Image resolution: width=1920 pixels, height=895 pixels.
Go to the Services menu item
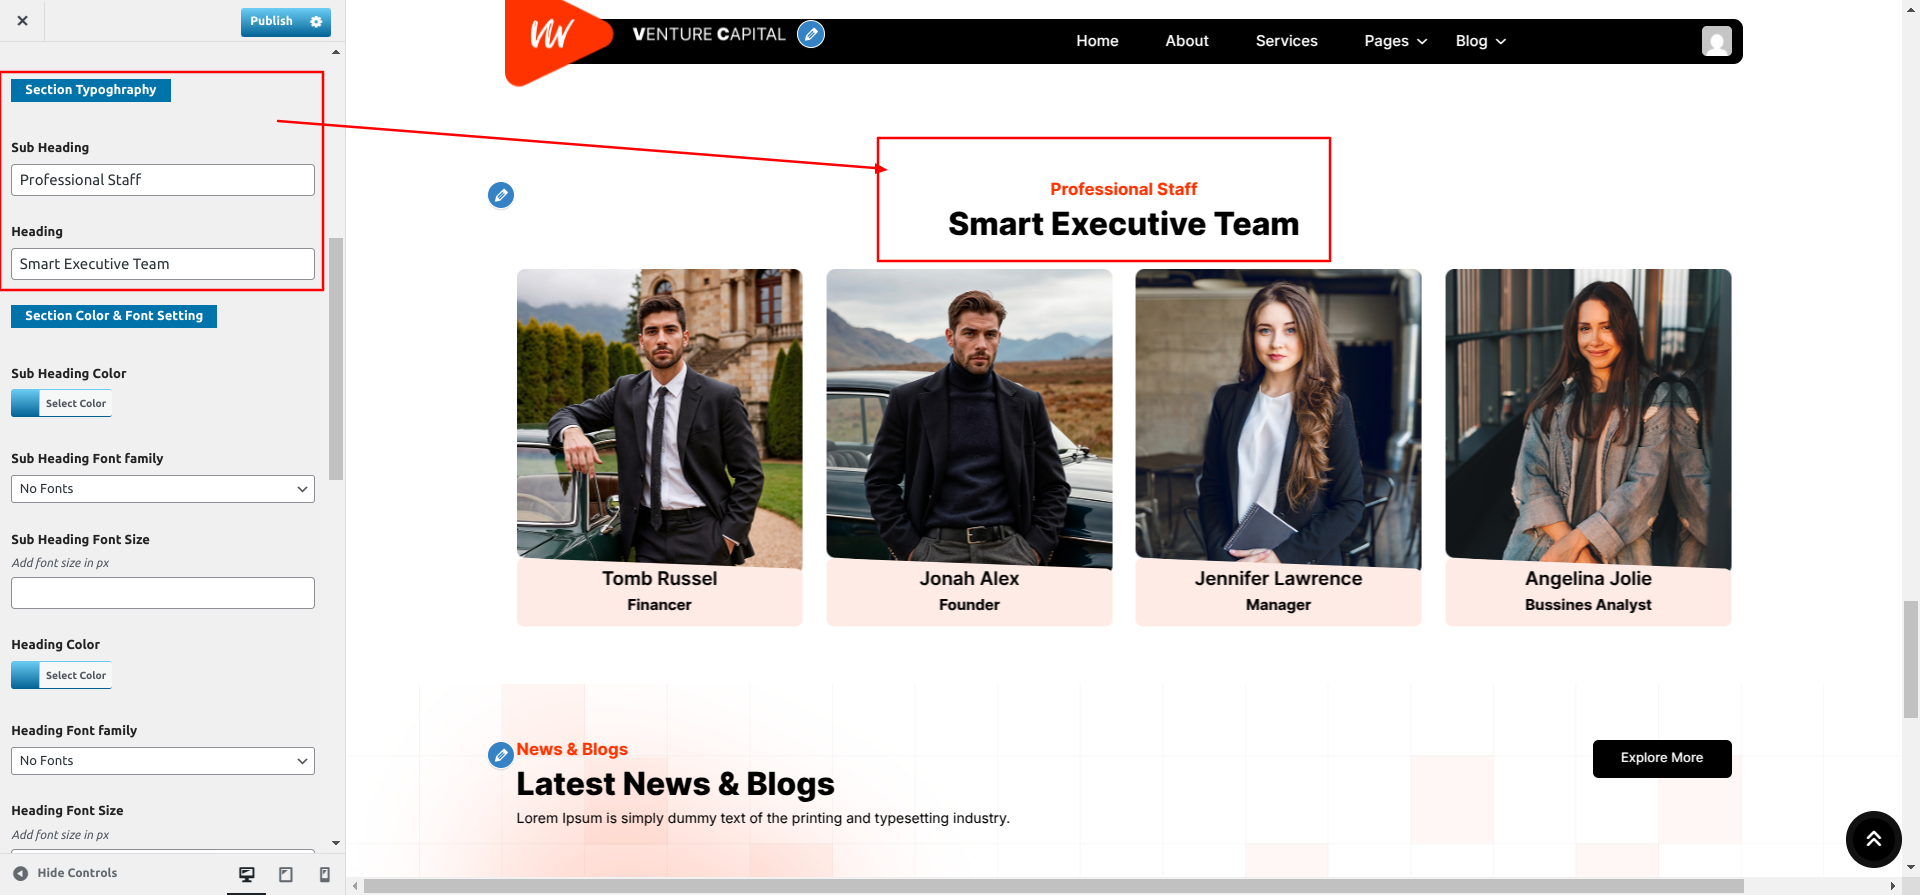[1286, 41]
